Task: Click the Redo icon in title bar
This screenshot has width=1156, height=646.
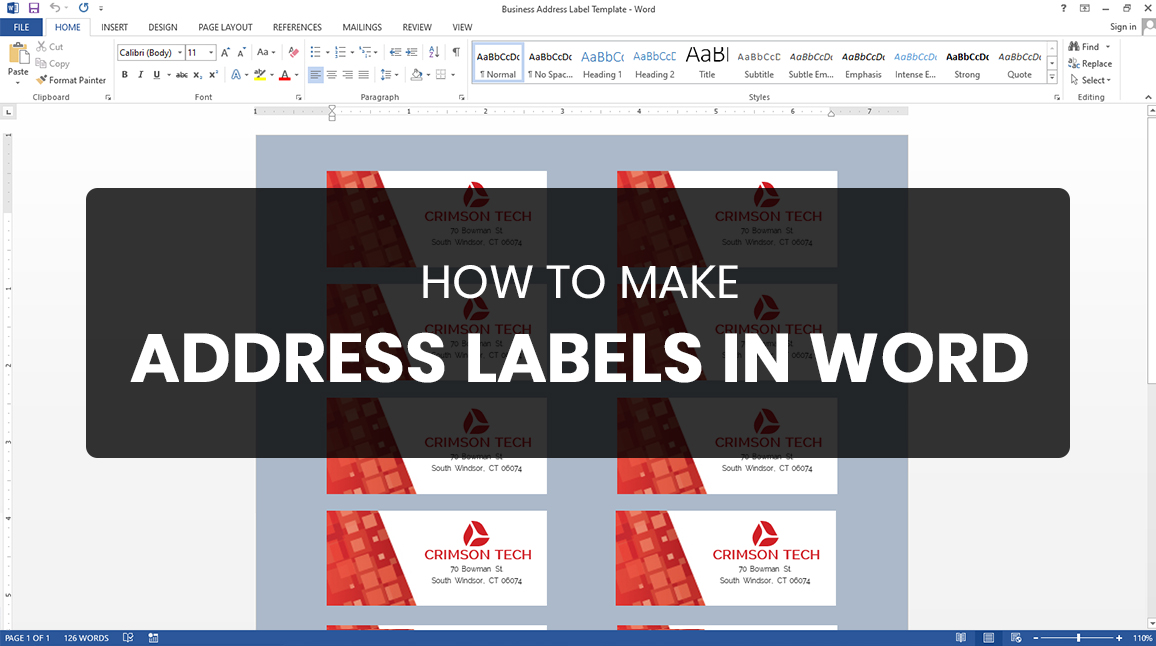Action: (x=83, y=8)
